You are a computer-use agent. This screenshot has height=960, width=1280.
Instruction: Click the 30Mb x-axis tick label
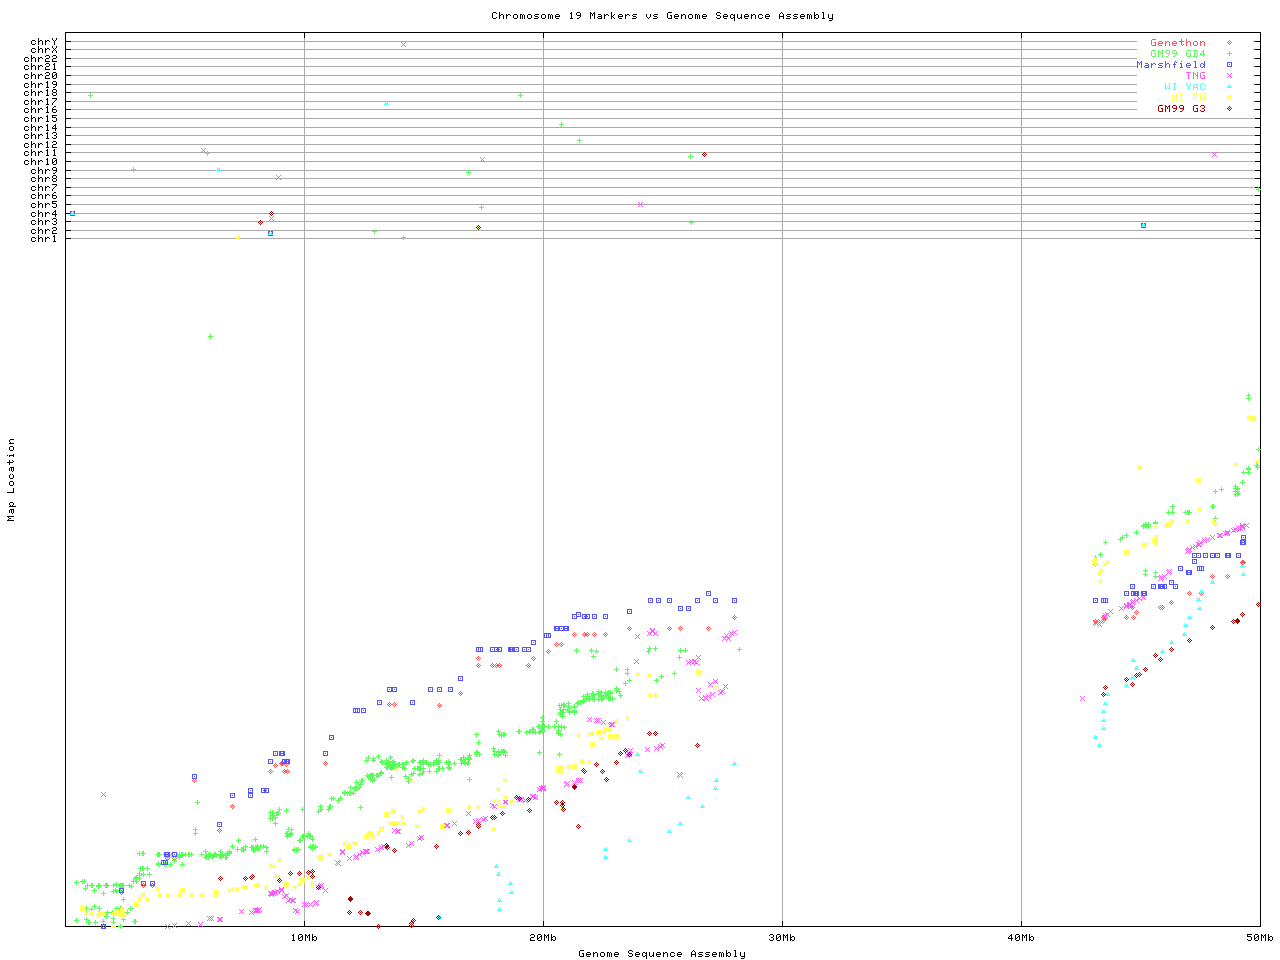pyautogui.click(x=782, y=938)
